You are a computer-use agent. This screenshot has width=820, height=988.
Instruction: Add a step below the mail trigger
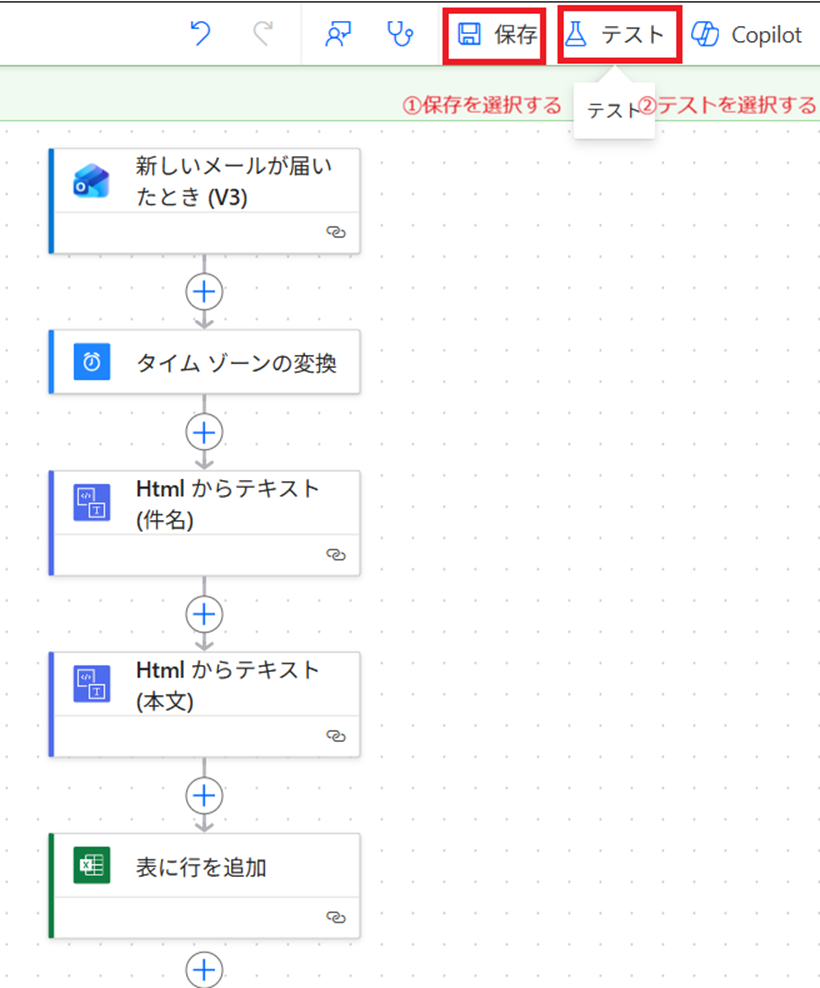[x=204, y=291]
